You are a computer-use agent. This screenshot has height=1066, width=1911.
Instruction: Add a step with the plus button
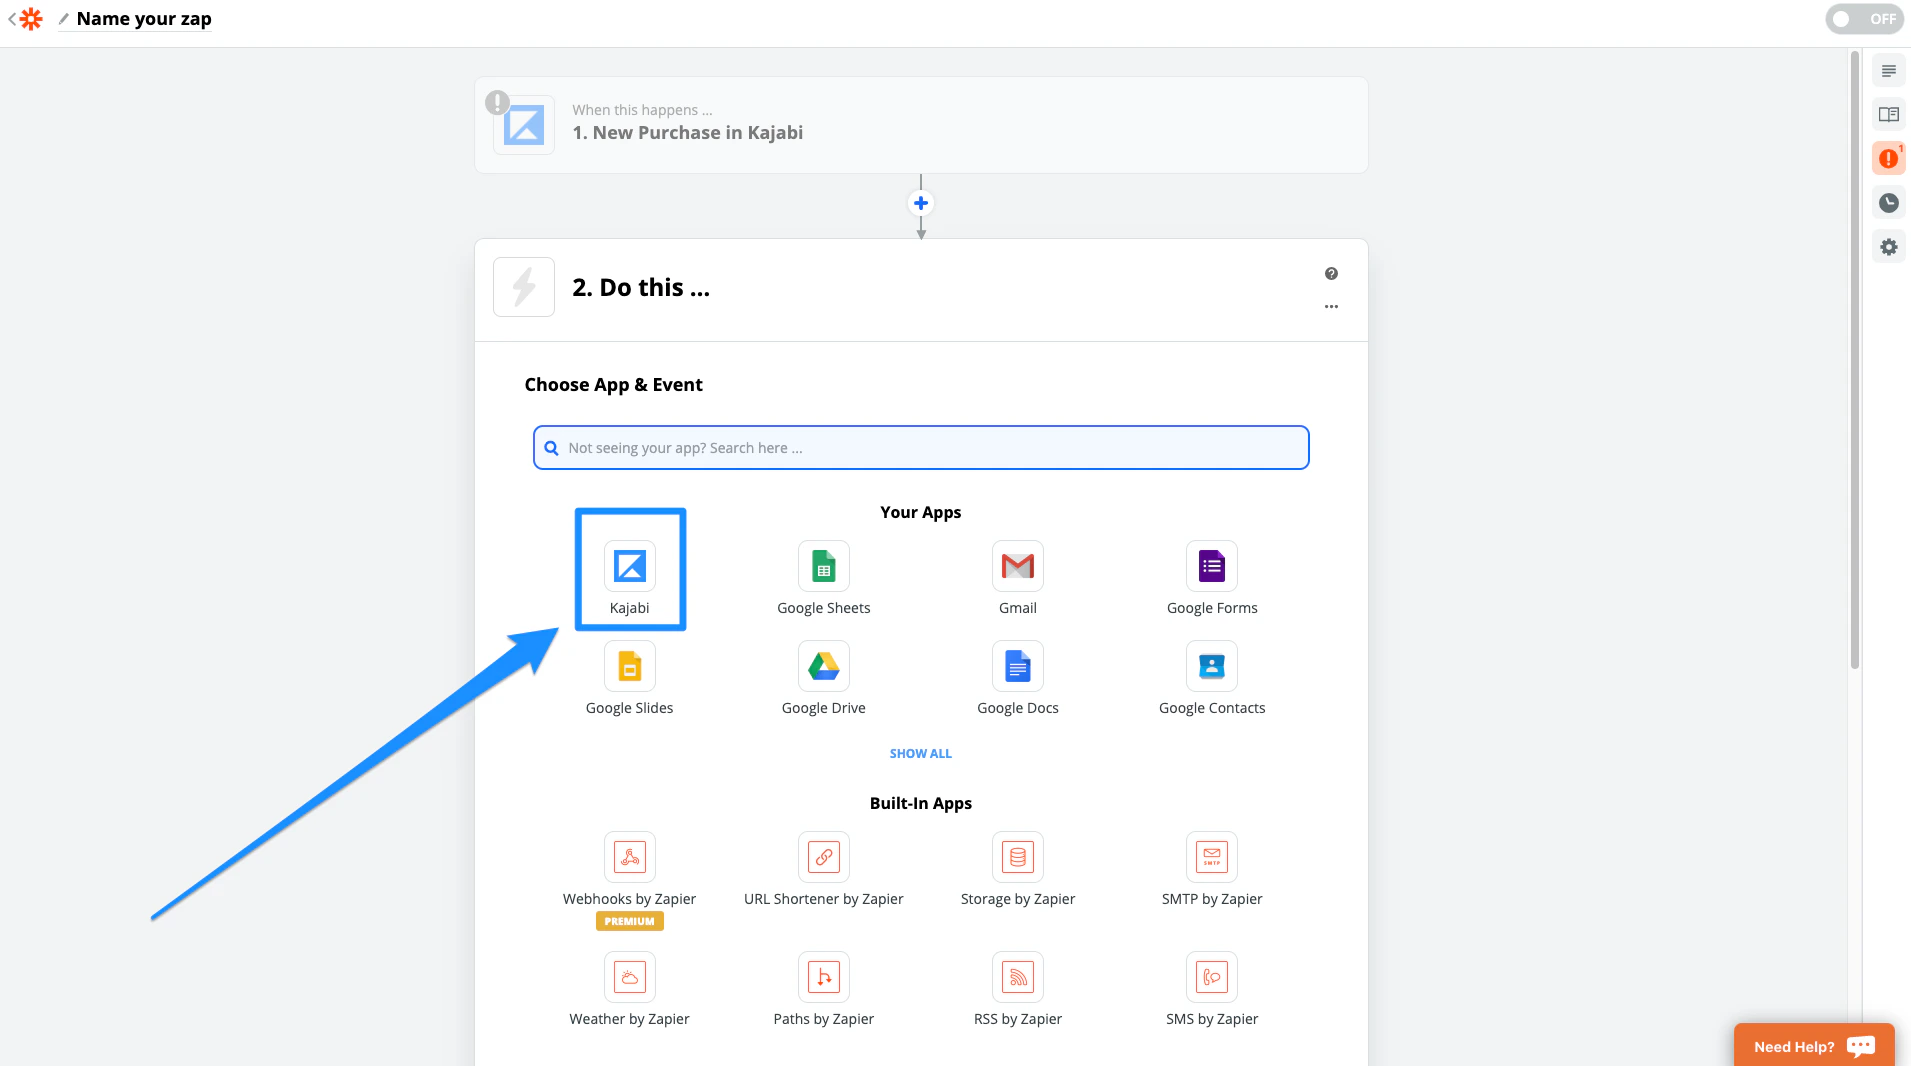(921, 203)
